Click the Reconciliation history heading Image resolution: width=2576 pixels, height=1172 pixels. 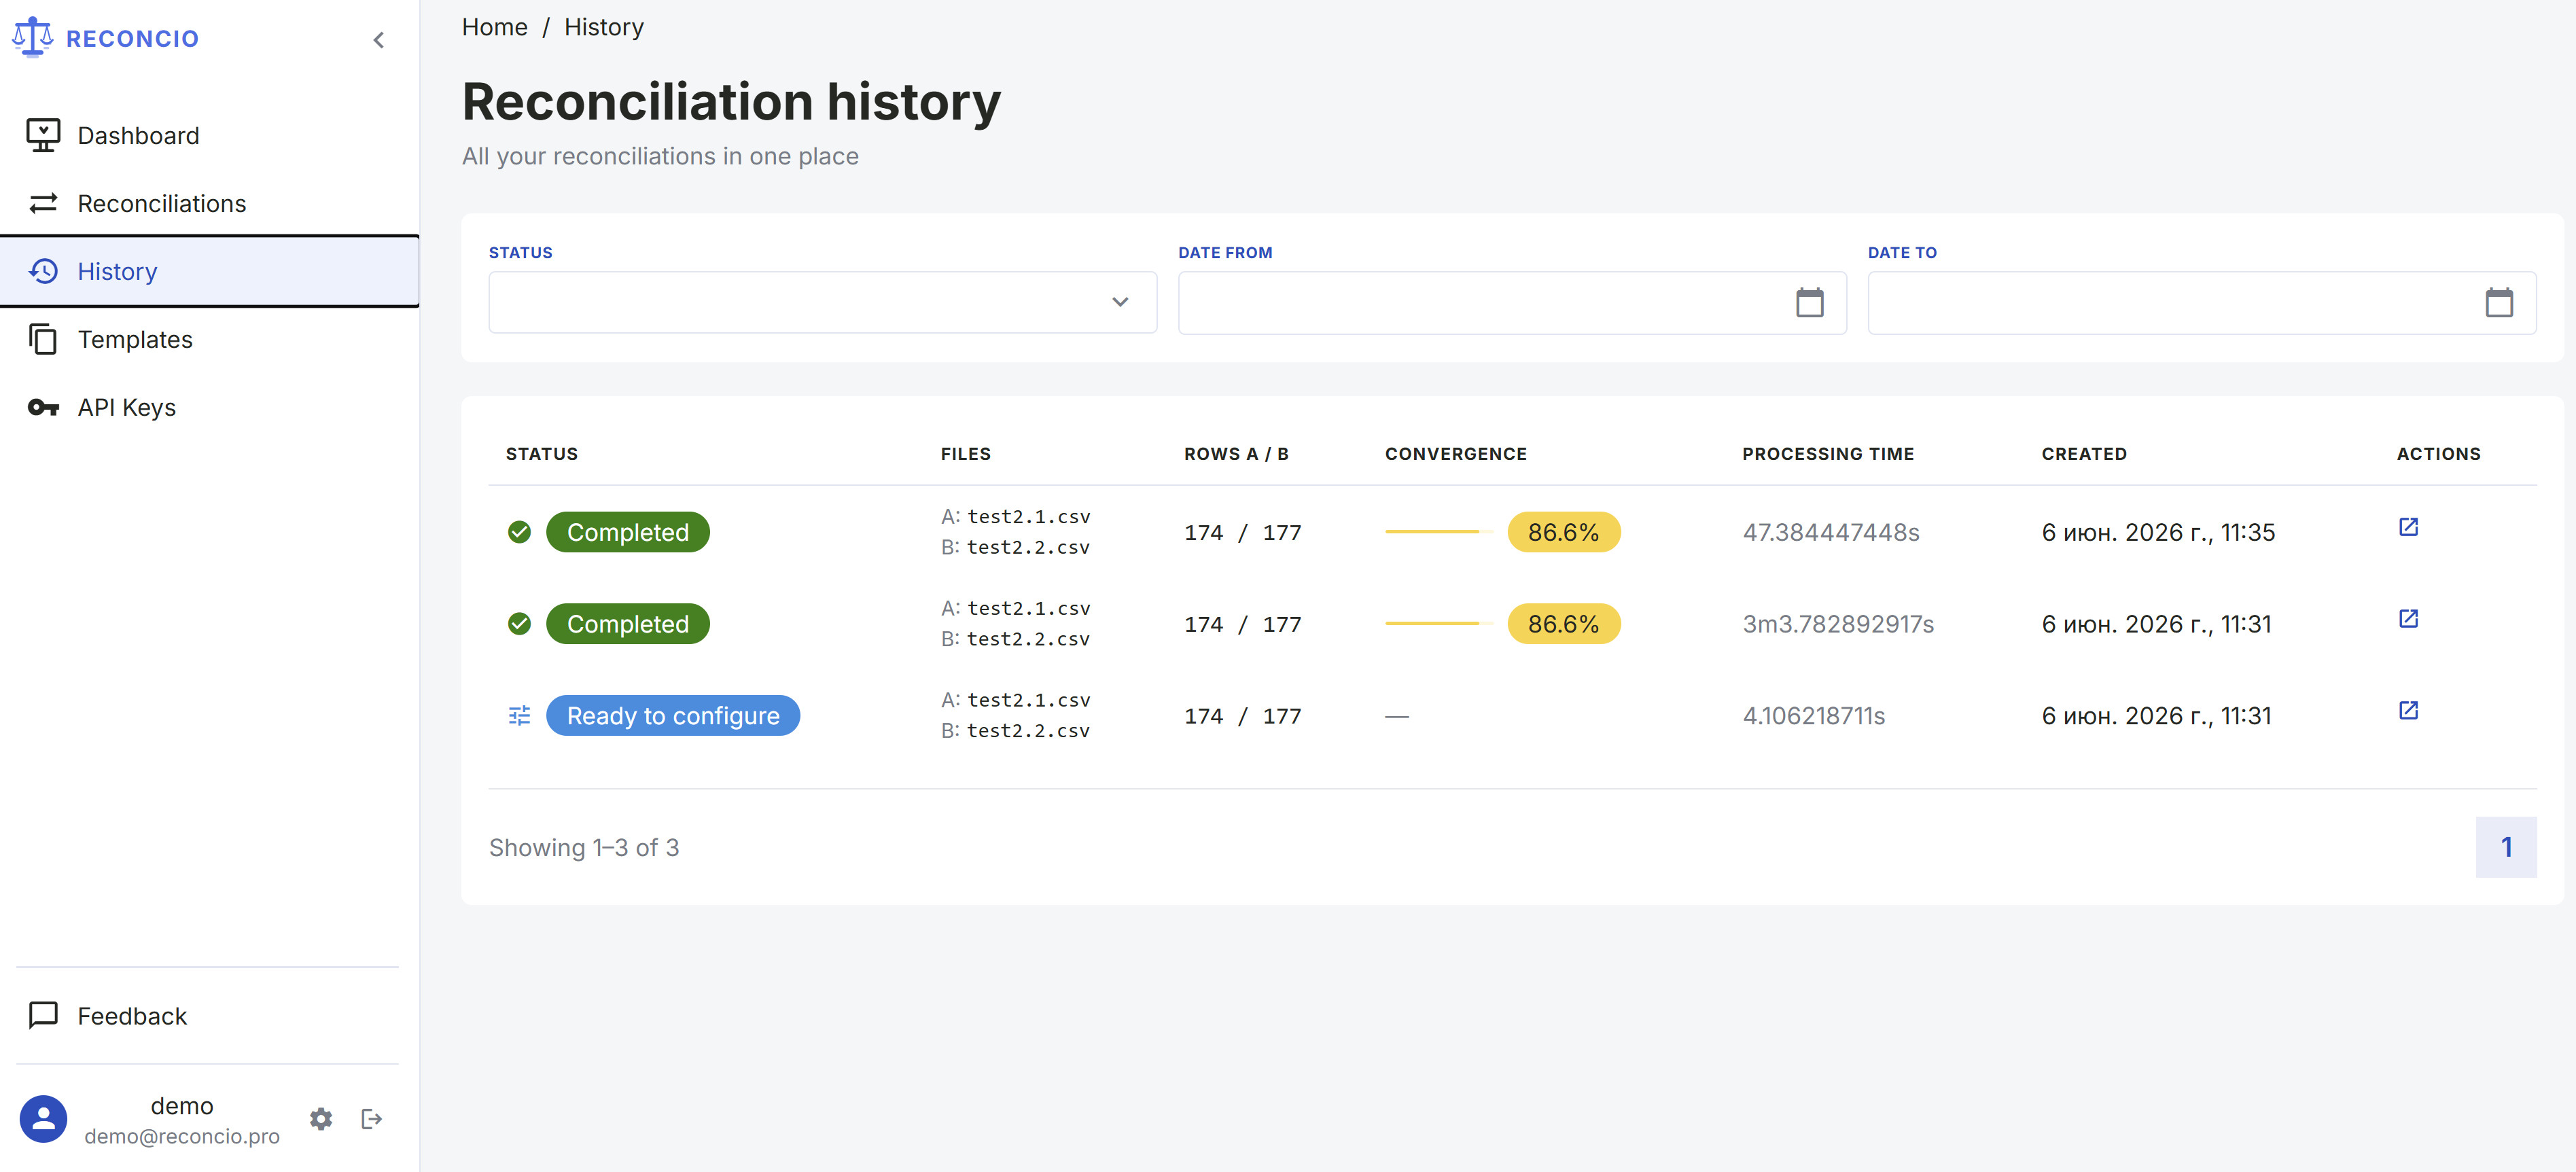[731, 102]
